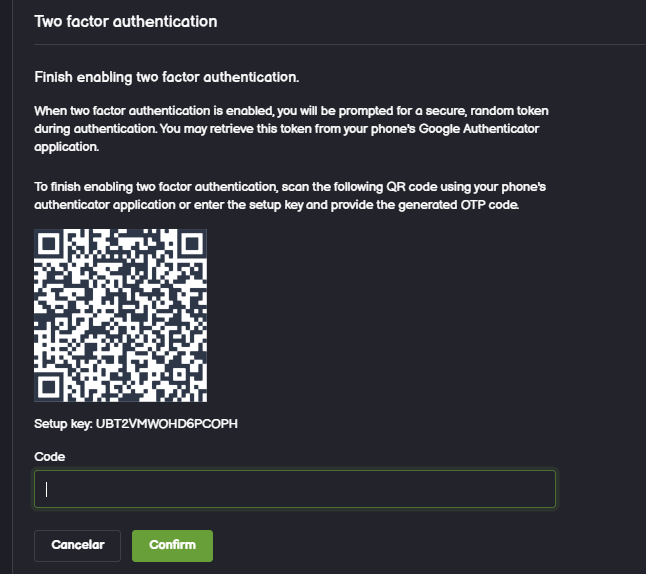This screenshot has height=574, width=646.
Task: Click the word "application." ending the first paragraph
Action: [66, 147]
